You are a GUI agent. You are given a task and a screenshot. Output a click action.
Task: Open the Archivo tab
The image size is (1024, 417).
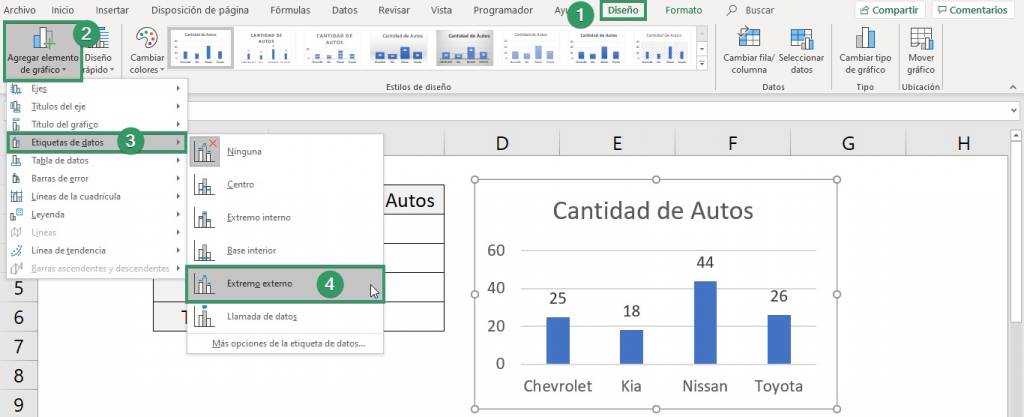tap(20, 10)
